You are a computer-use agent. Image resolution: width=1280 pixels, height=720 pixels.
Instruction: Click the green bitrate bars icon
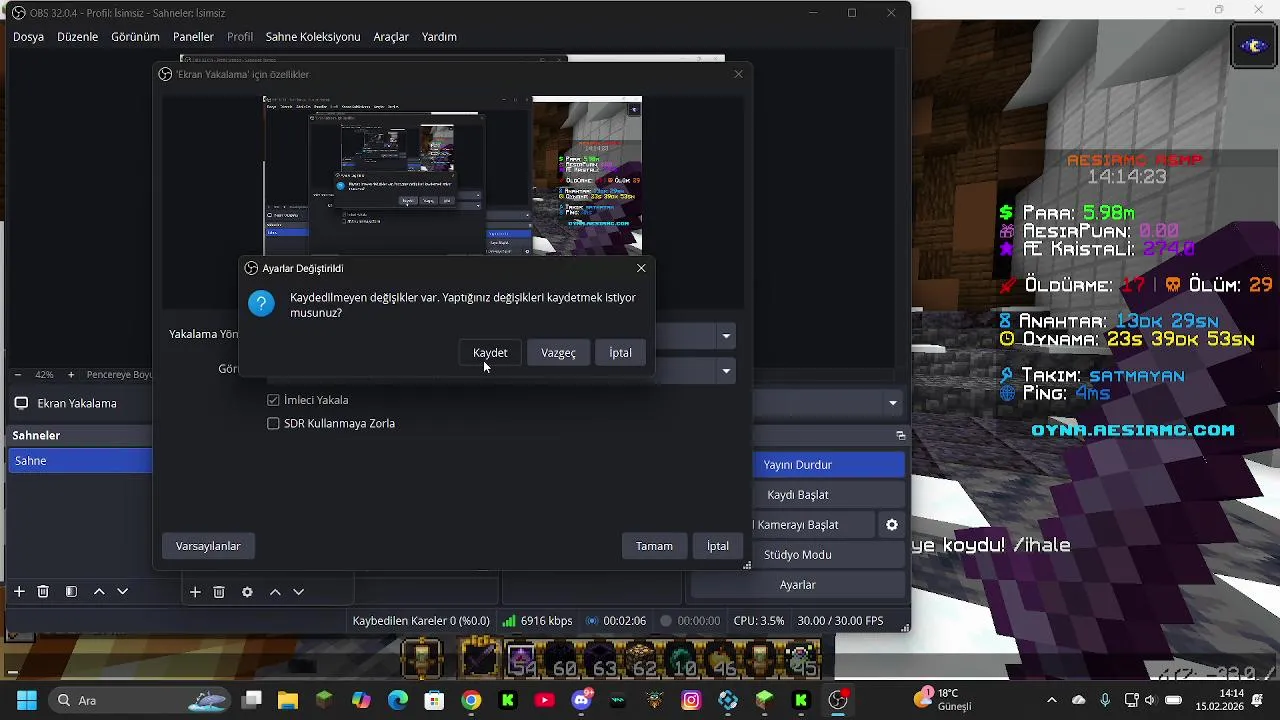509,621
